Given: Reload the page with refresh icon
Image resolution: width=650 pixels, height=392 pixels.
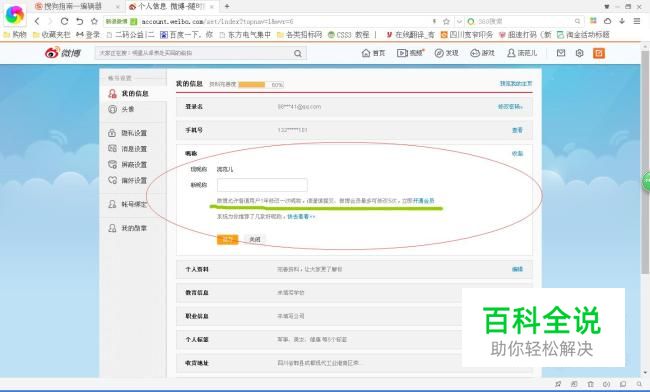Looking at the screenshot, I should coord(64,21).
